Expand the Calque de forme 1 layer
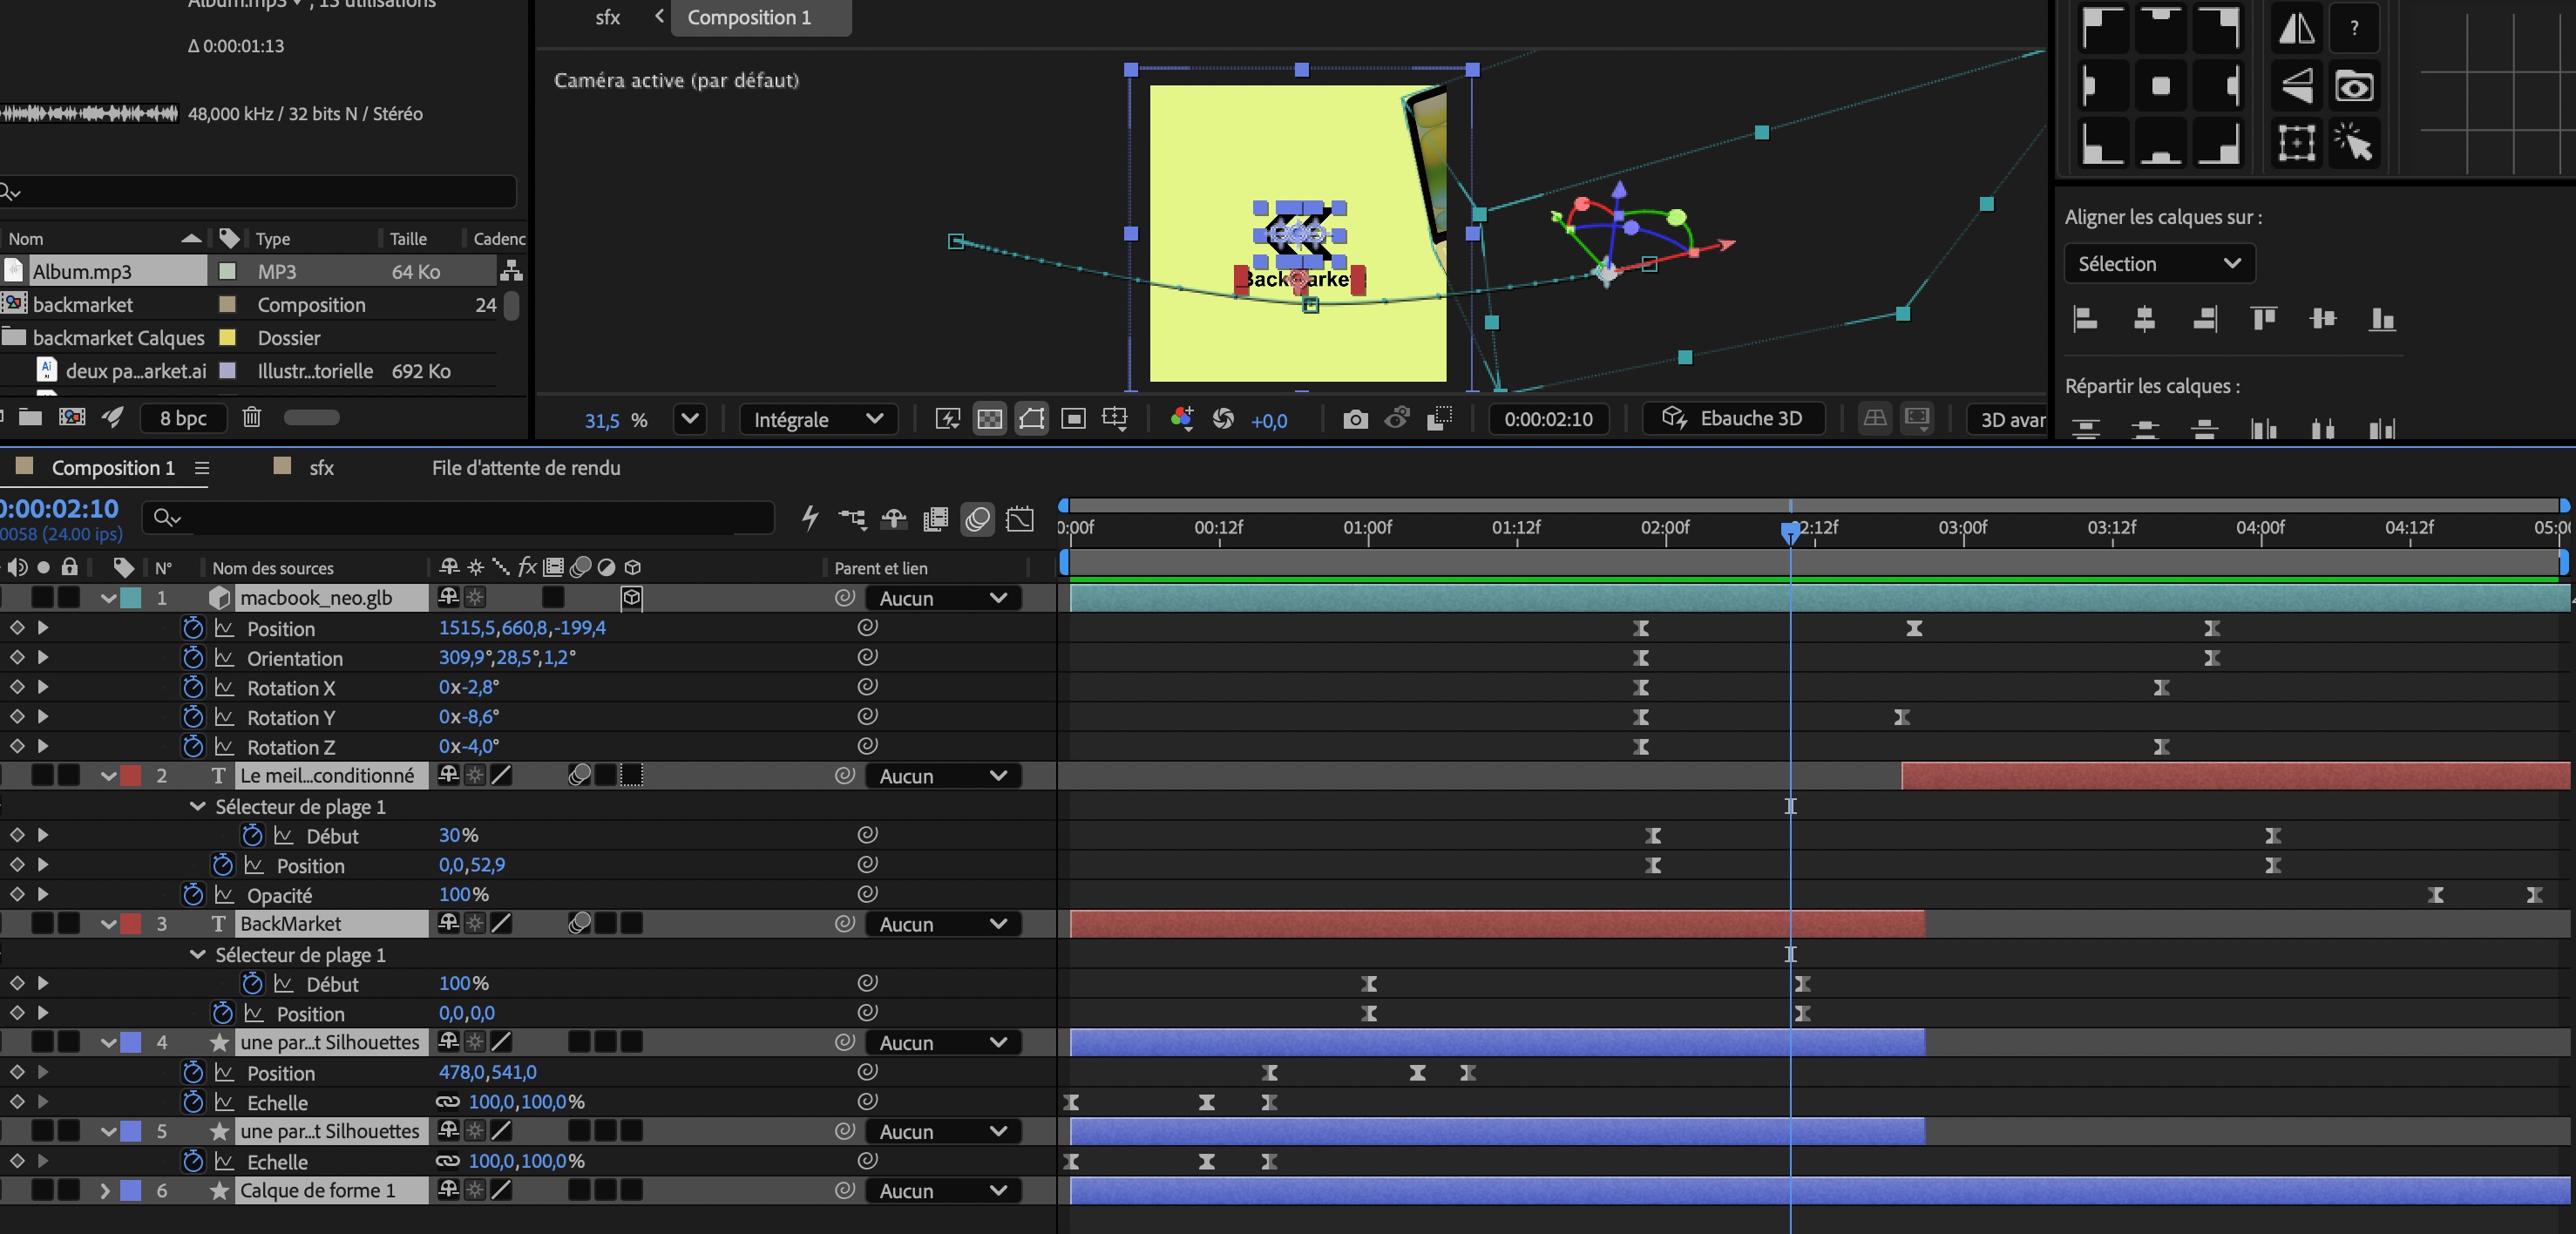2576x1234 pixels. click(x=104, y=1190)
